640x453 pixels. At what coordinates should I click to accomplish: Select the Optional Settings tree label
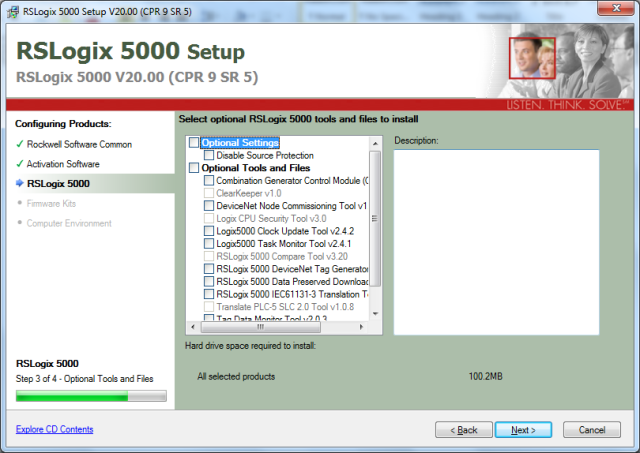pyautogui.click(x=240, y=142)
